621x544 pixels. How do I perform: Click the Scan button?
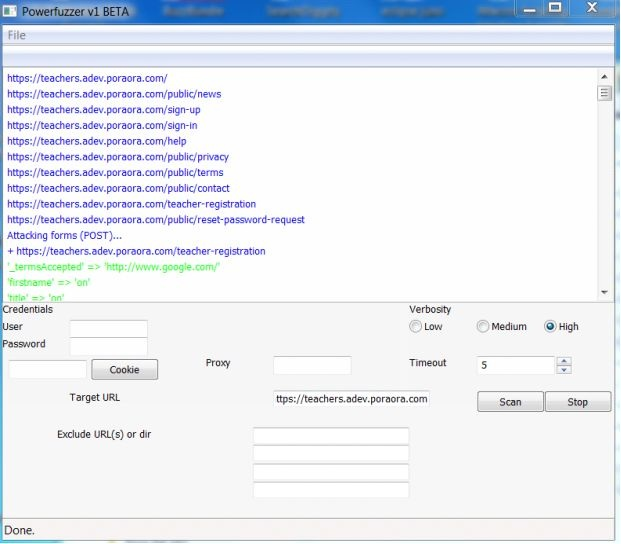pos(510,402)
